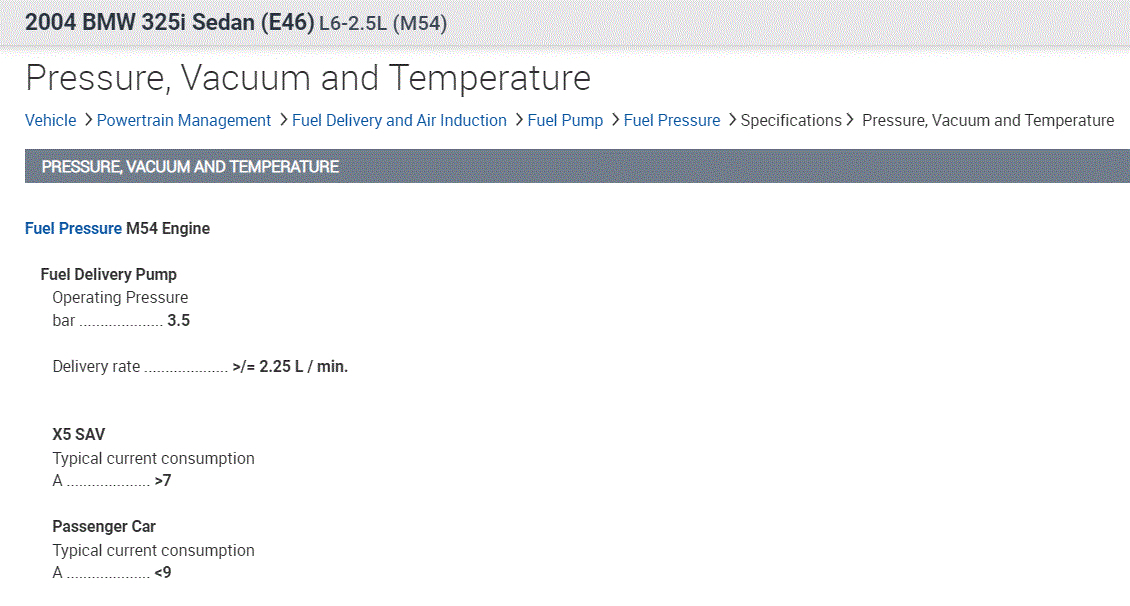The height and width of the screenshot is (606, 1130).
Task: Click the chevron before Powertrain Management breadcrumb
Action: tap(87, 120)
